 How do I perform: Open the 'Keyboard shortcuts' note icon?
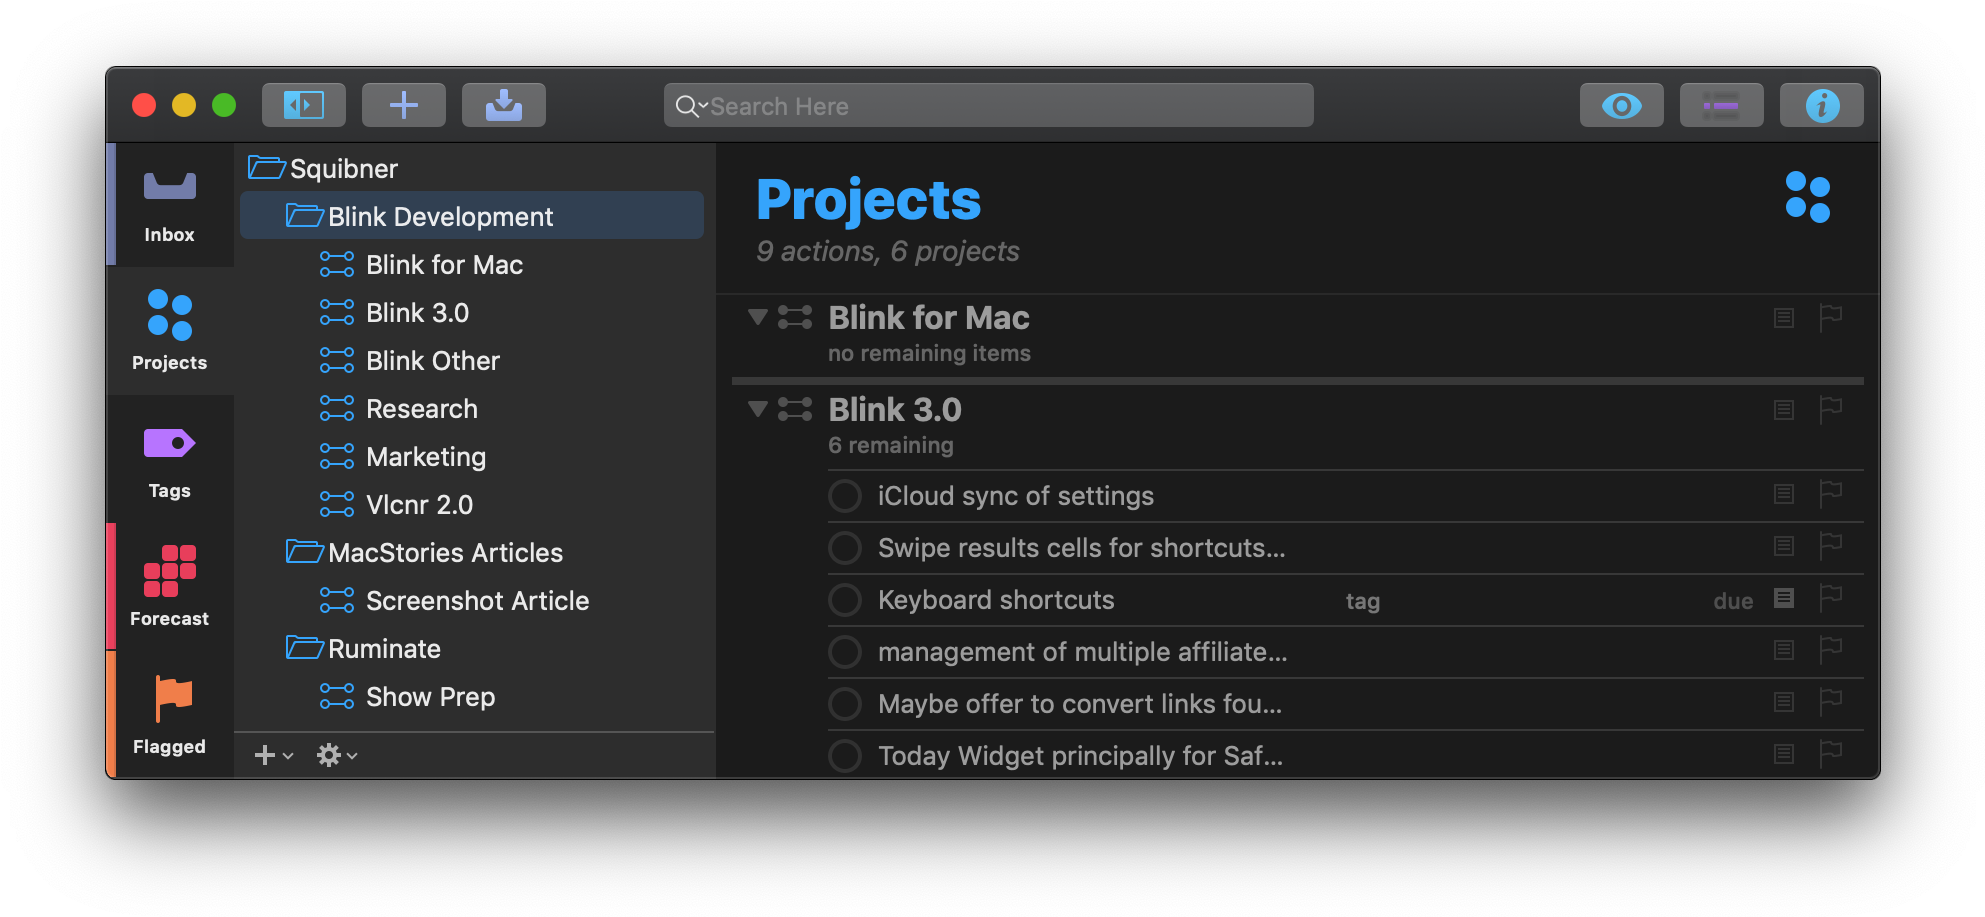[1784, 598]
